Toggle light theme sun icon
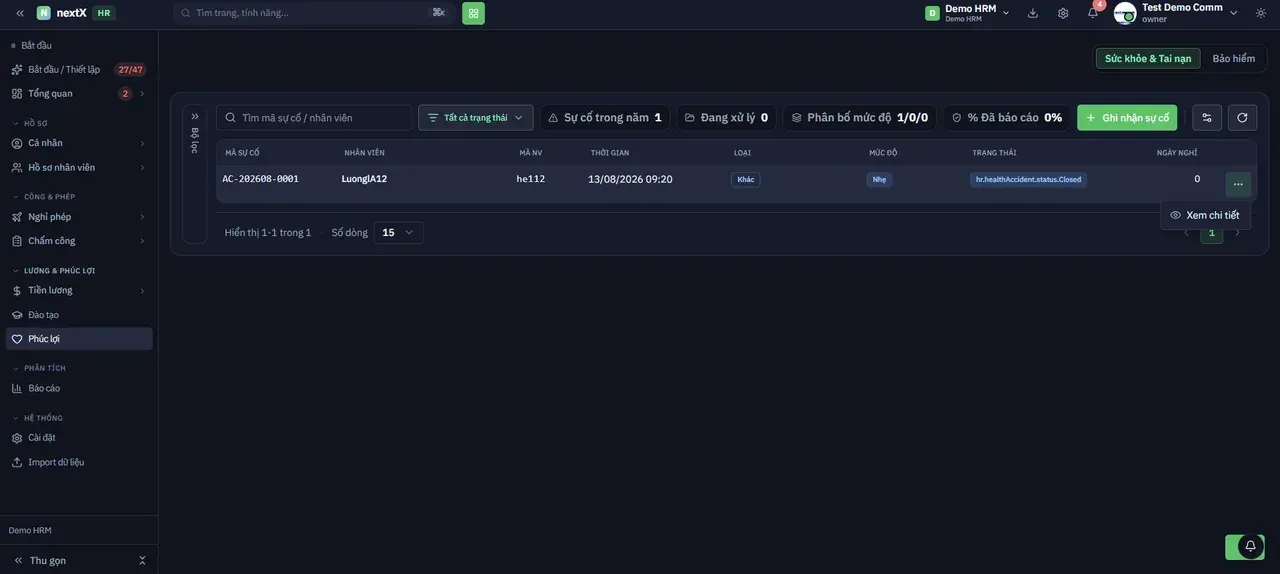This screenshot has height=574, width=1280. click(x=1261, y=13)
